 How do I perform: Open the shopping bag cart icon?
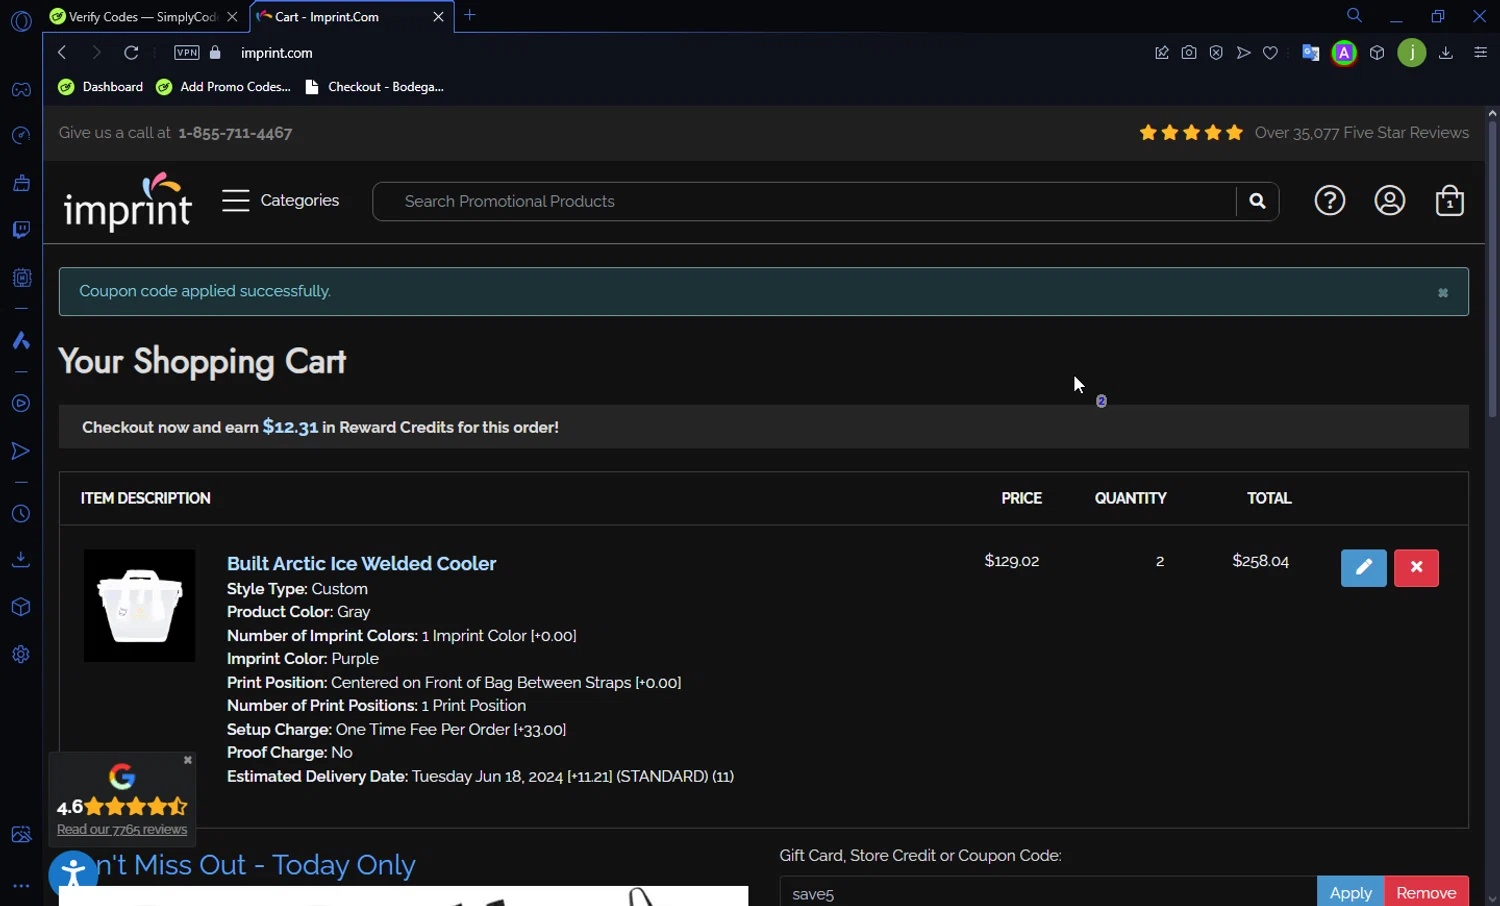click(x=1450, y=201)
